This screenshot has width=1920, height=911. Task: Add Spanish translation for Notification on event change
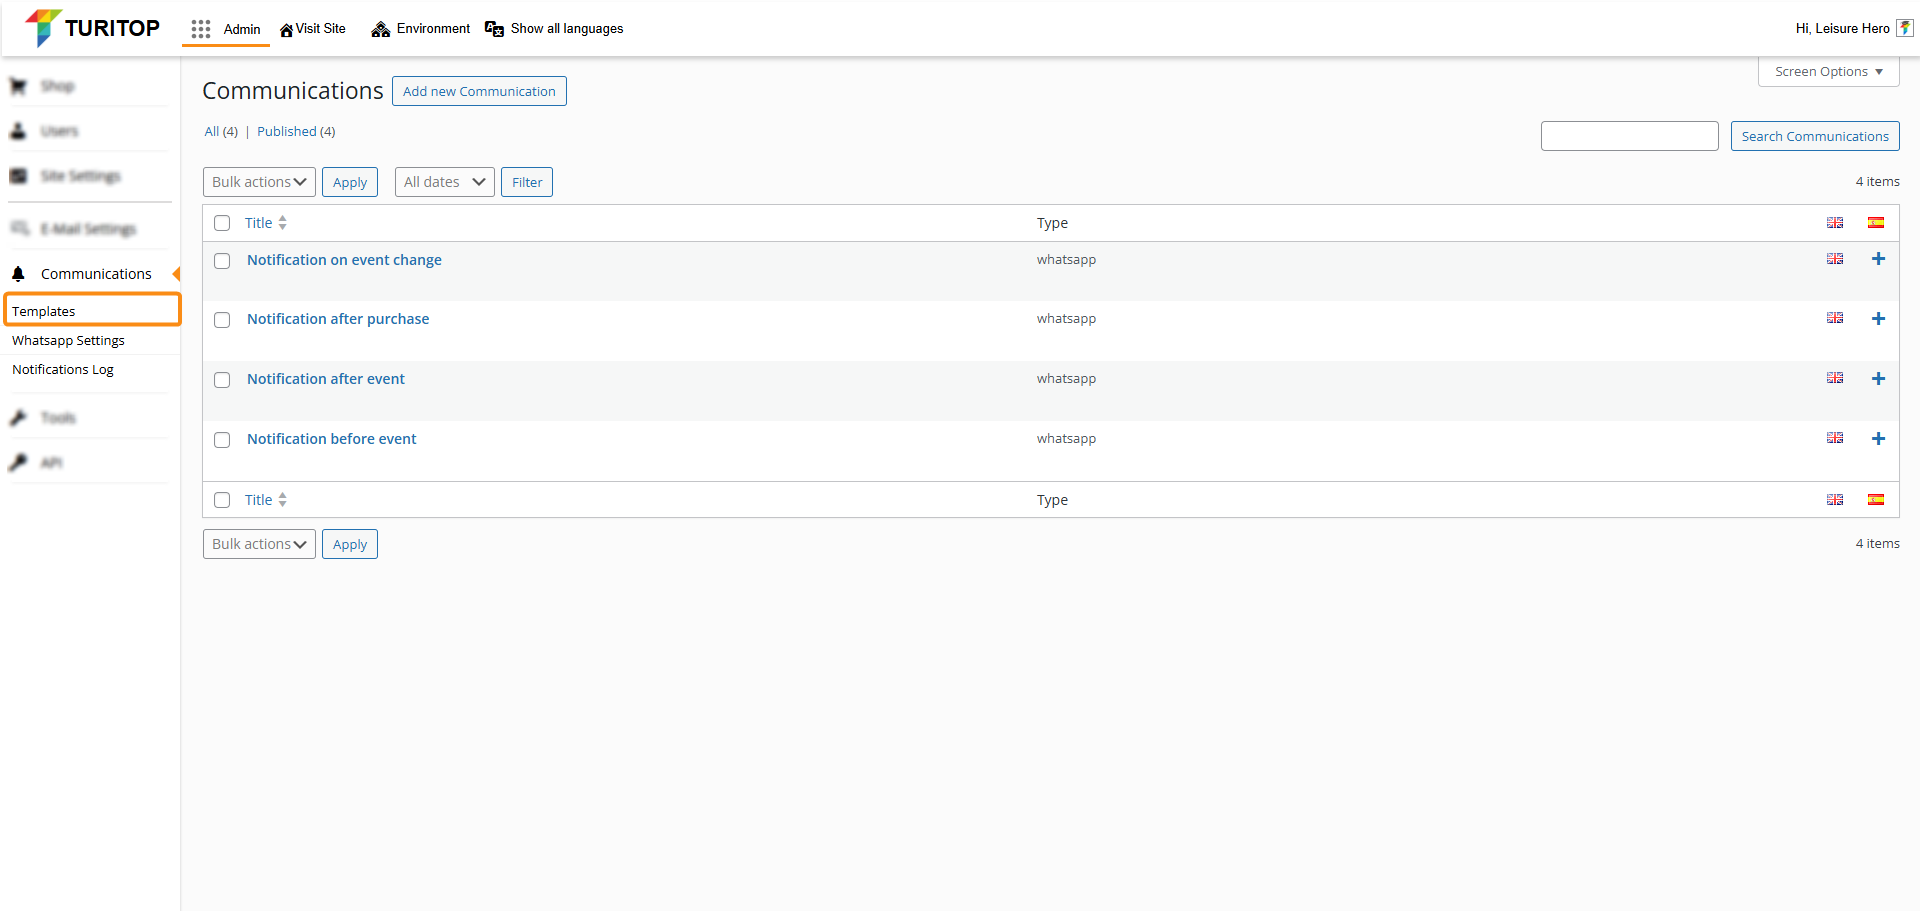pyautogui.click(x=1878, y=259)
